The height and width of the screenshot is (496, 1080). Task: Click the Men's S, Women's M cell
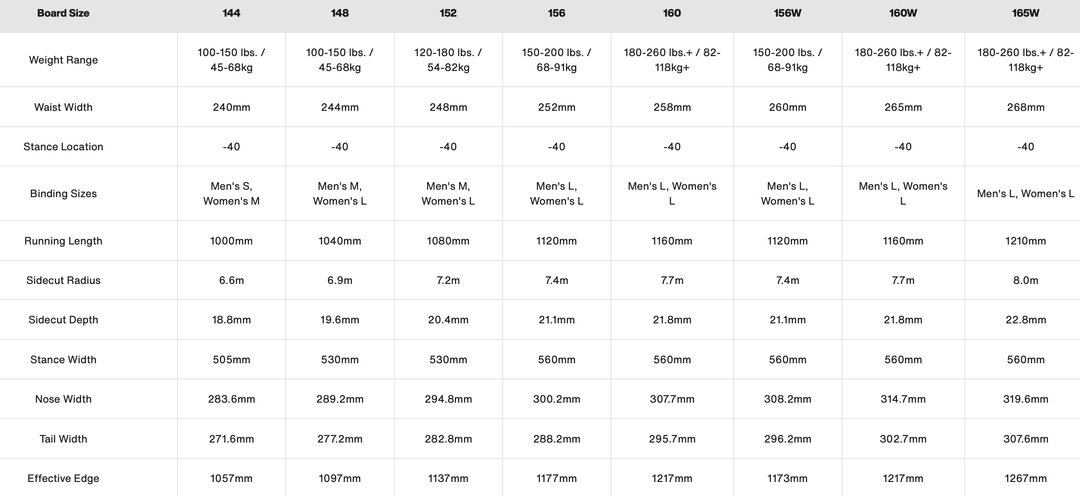(x=231, y=194)
